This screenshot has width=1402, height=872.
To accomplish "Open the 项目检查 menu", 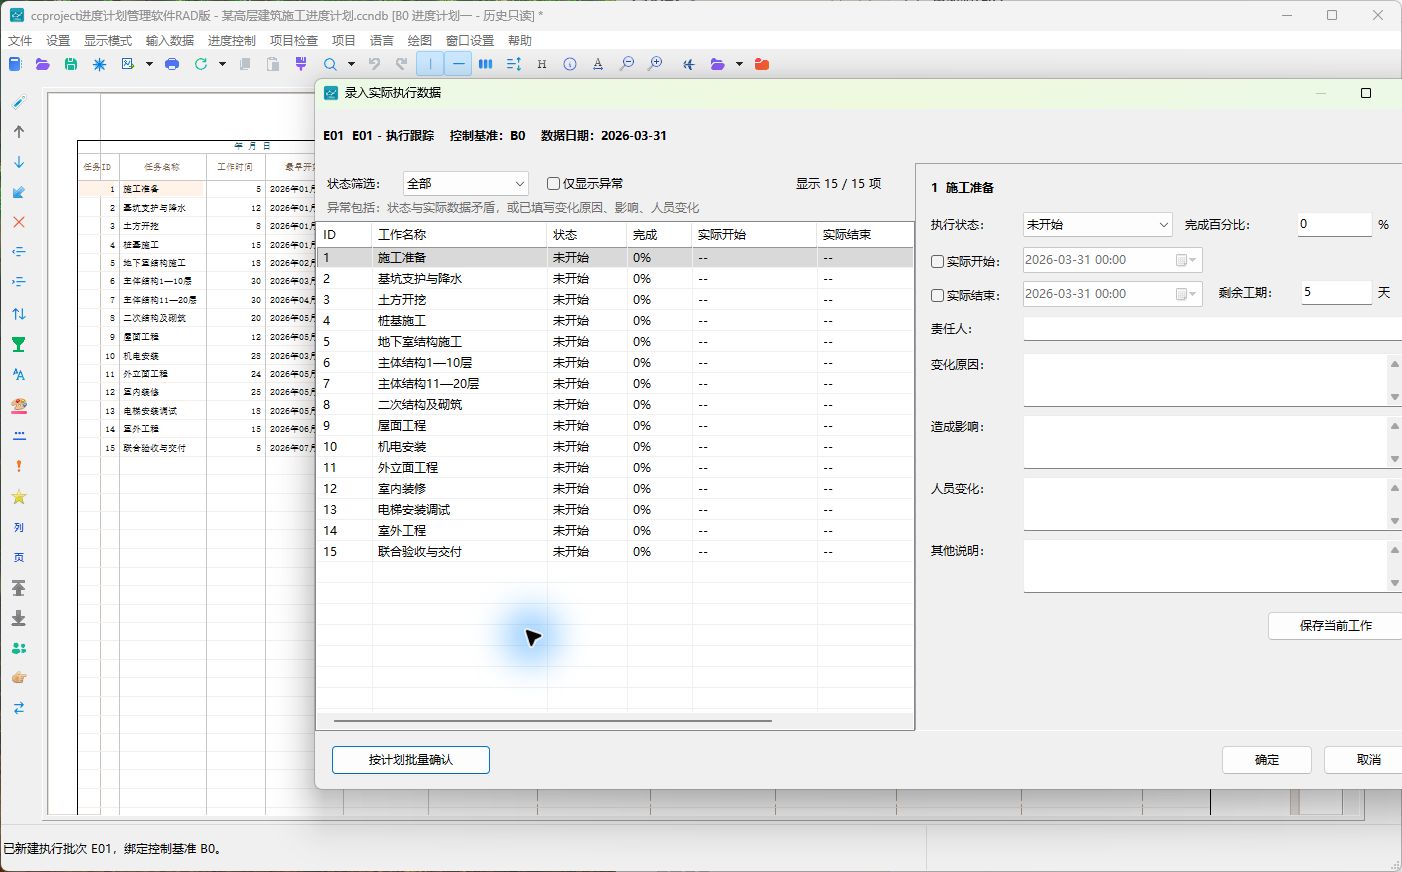I will click(294, 41).
